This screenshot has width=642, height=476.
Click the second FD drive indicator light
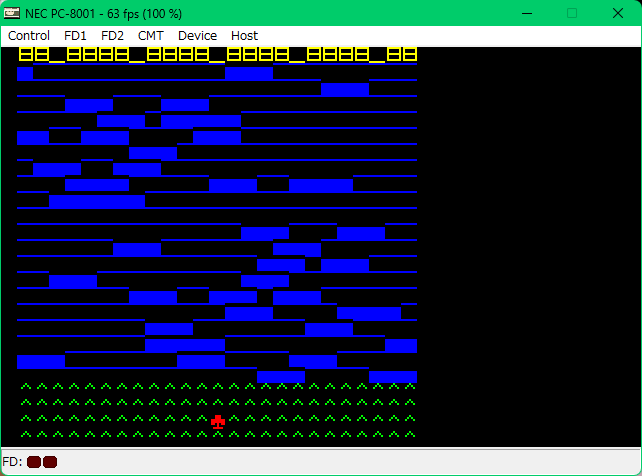(x=50, y=462)
